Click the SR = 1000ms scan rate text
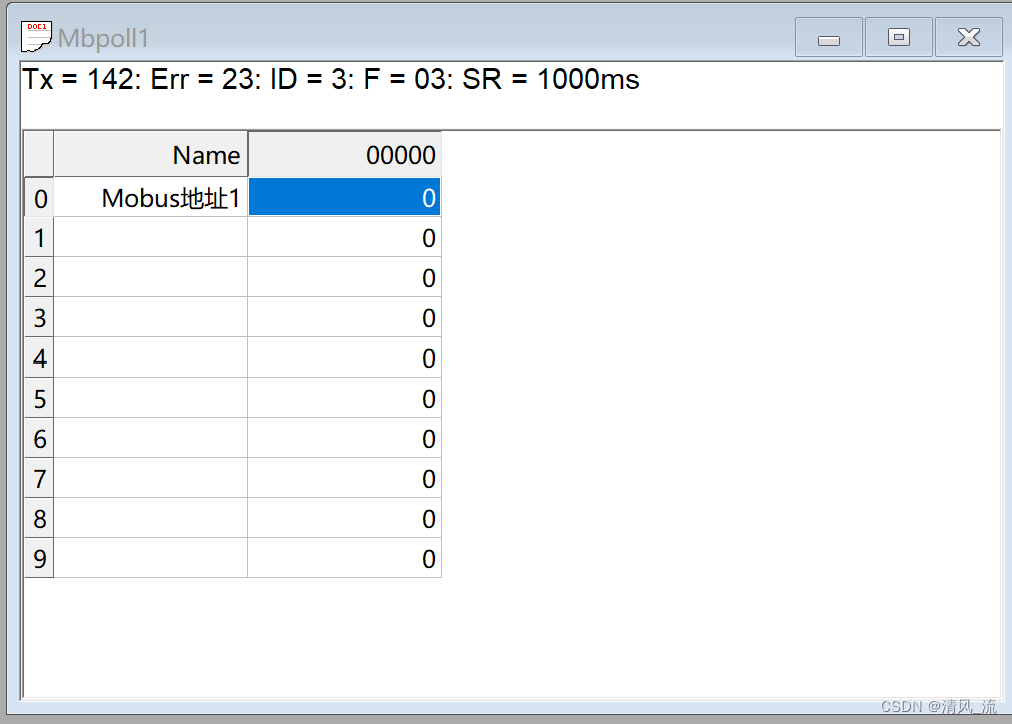Screen dimensions: 1012x724 [x=550, y=79]
